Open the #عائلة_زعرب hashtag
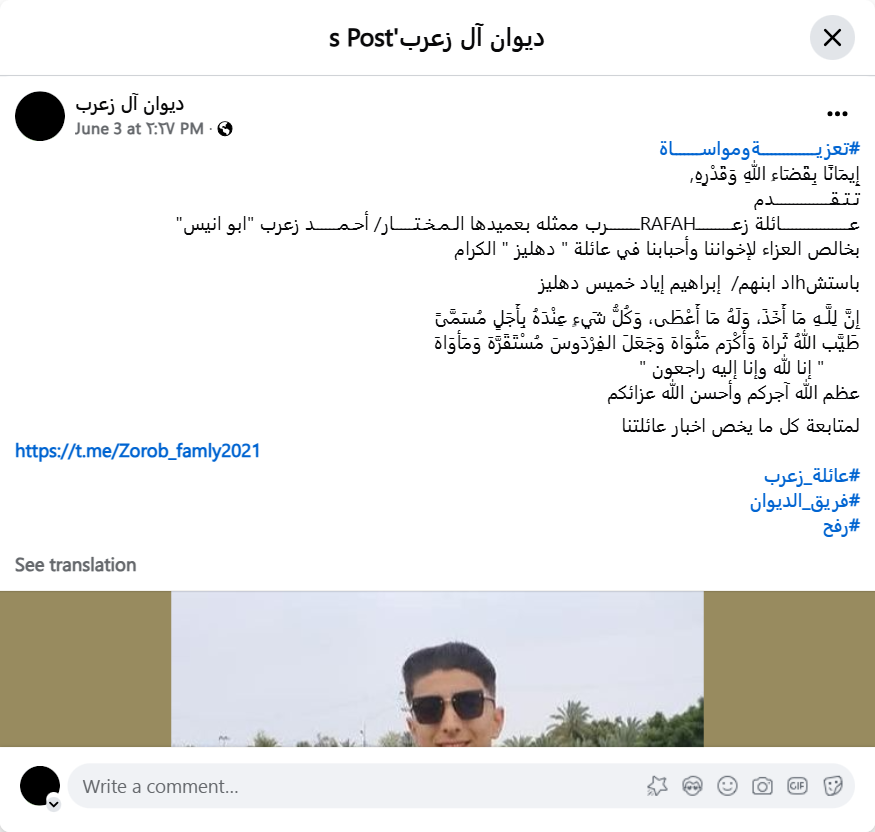 (812, 476)
